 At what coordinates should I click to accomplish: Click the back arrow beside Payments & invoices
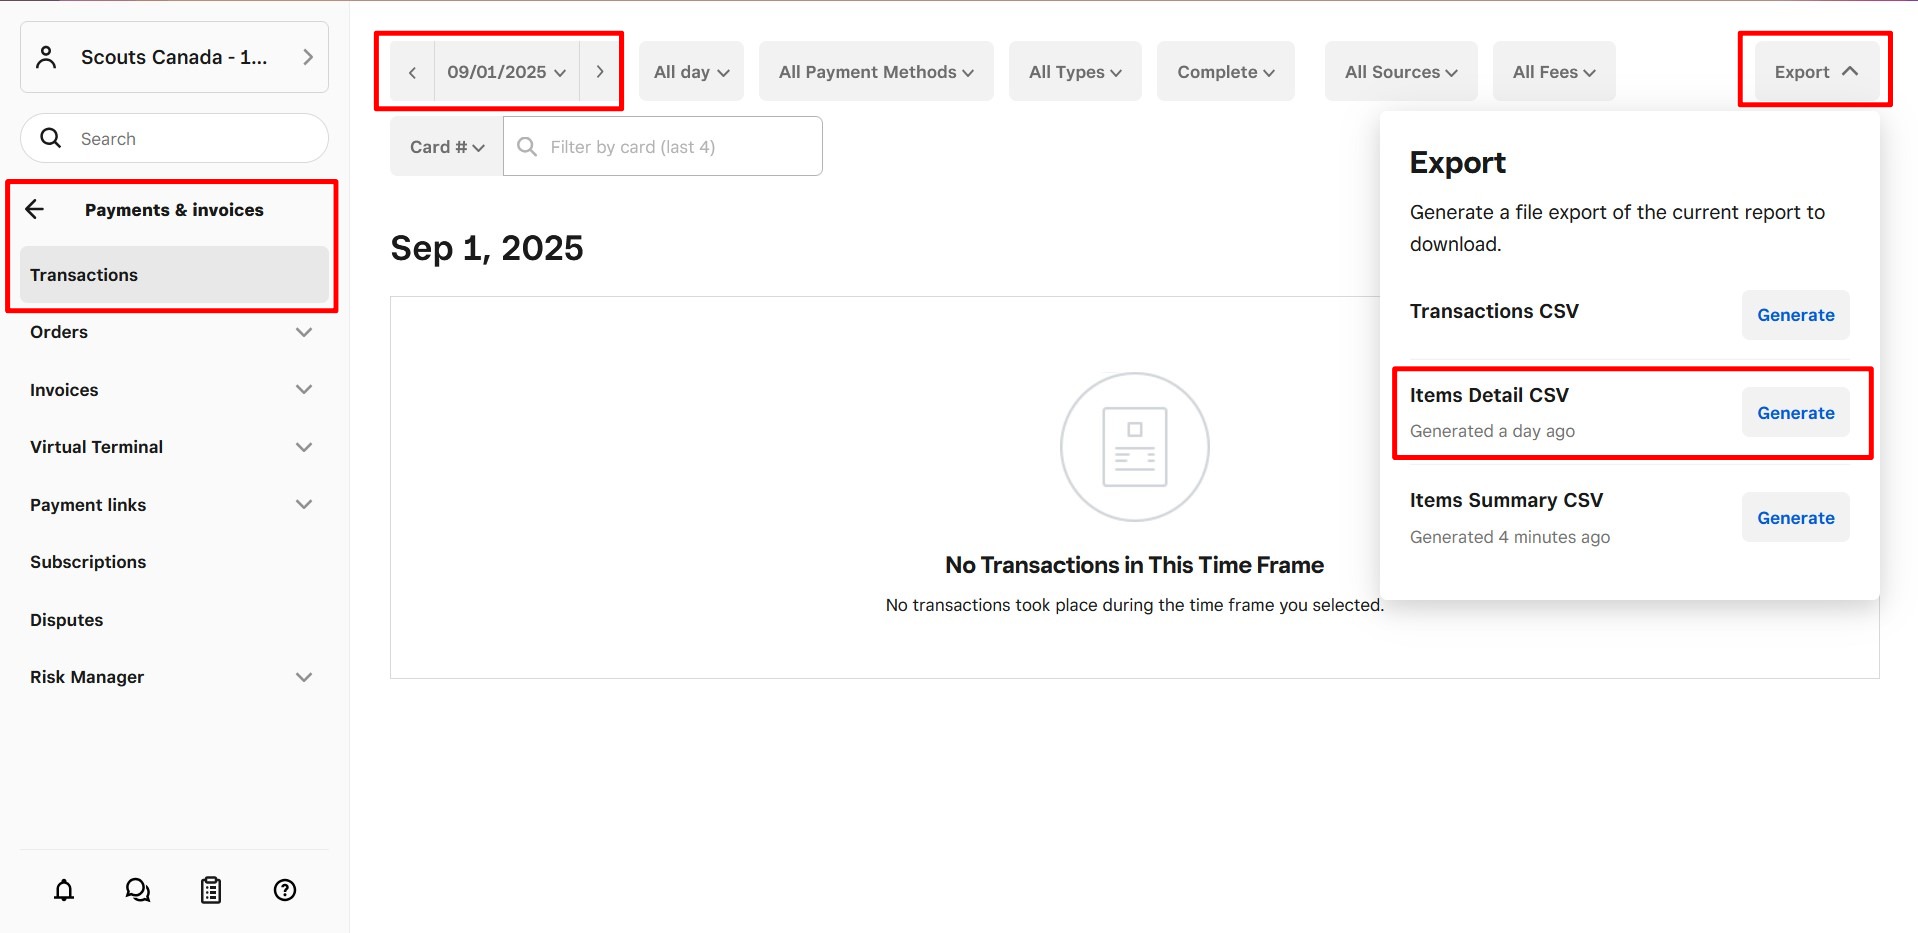pyautogui.click(x=35, y=209)
